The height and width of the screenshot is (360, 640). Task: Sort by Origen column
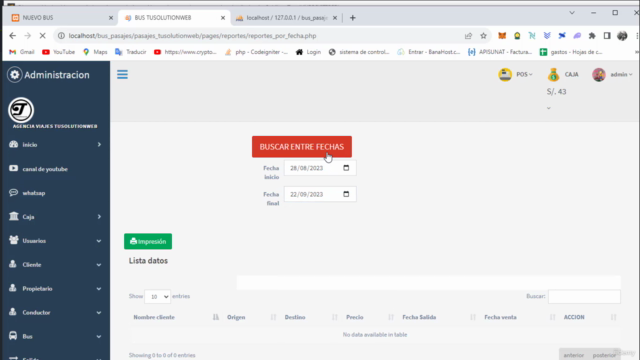tap(251, 317)
